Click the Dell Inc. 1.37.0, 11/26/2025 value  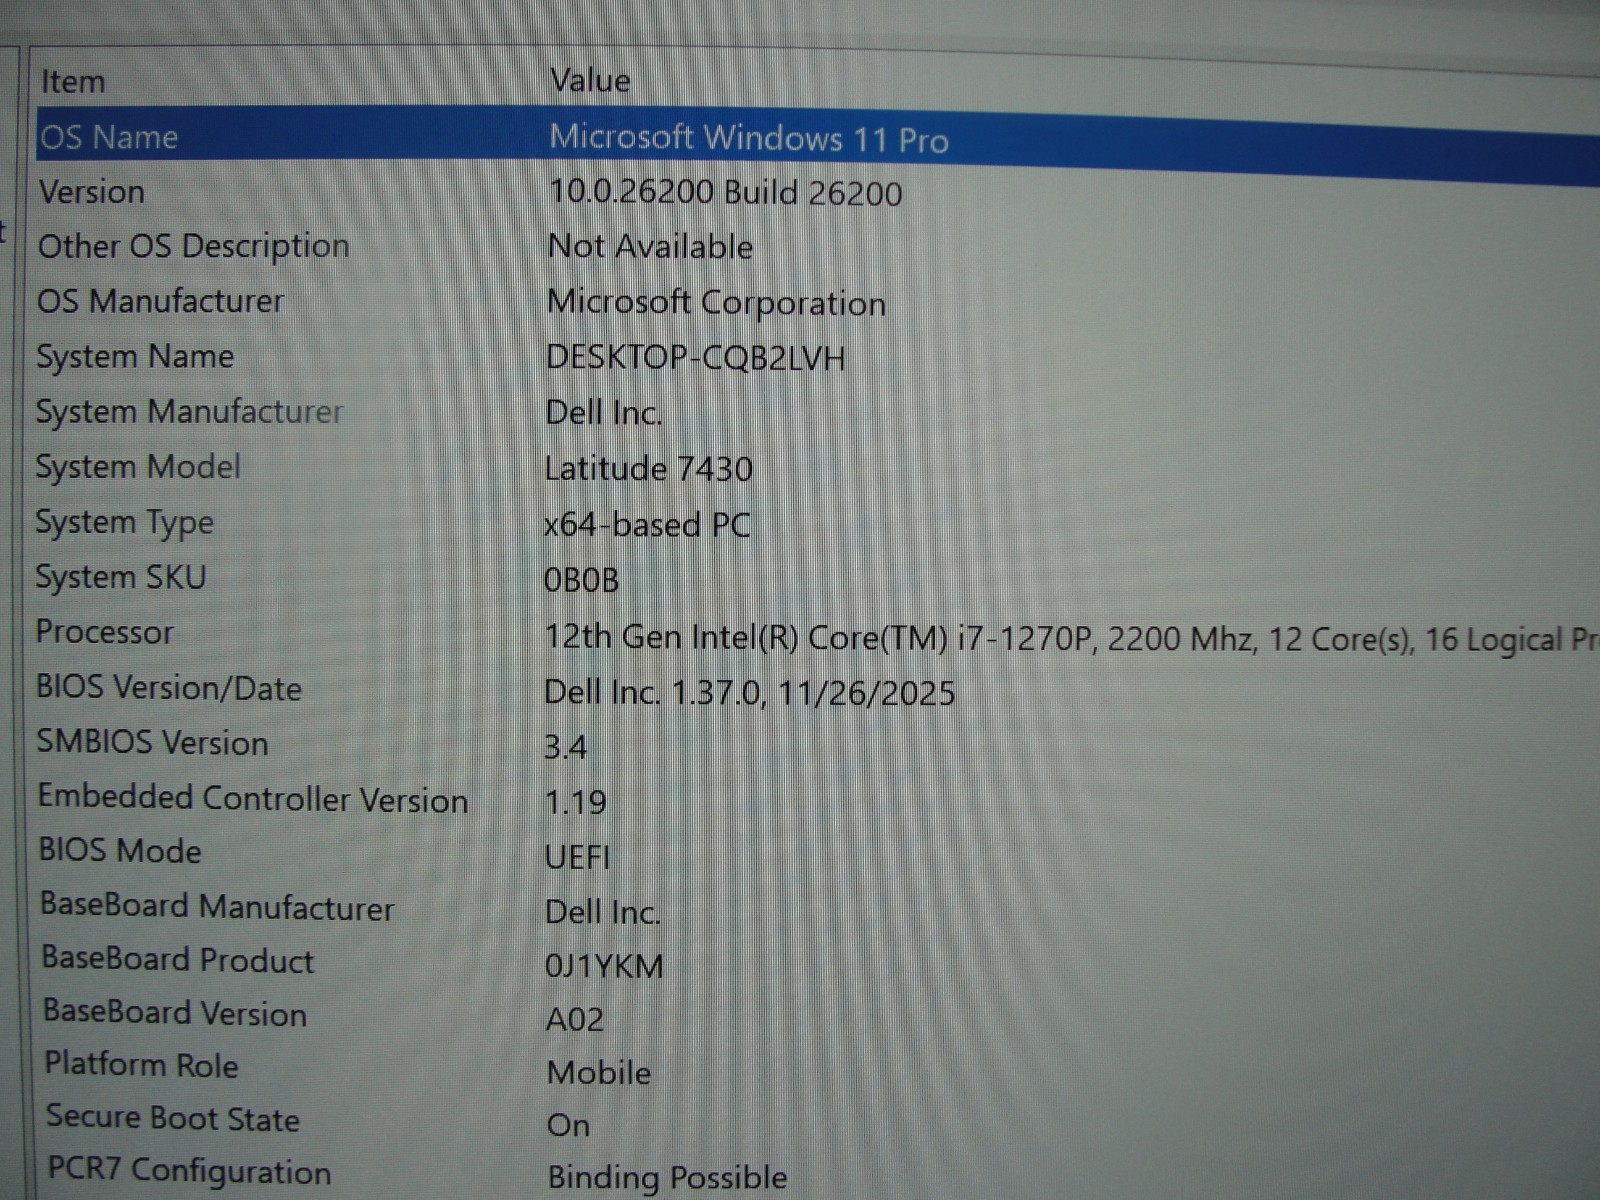coord(749,693)
